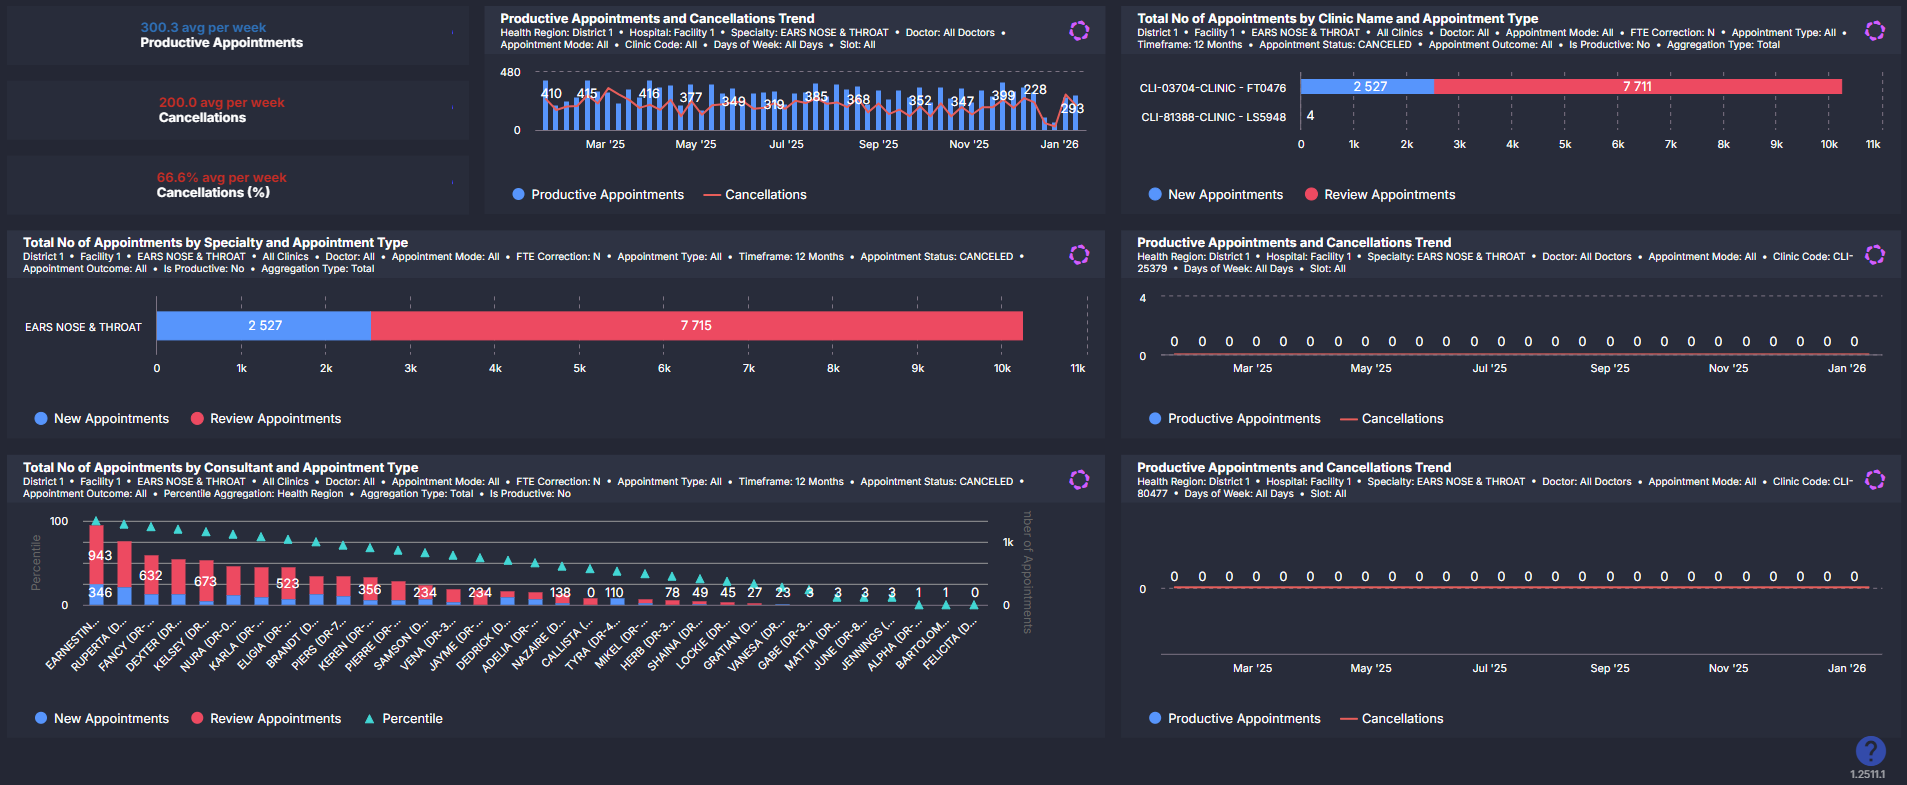Image resolution: width=1907 pixels, height=785 pixels.
Task: Select the Cancellations (%) KPI card
Action: pyautogui.click(x=237, y=185)
